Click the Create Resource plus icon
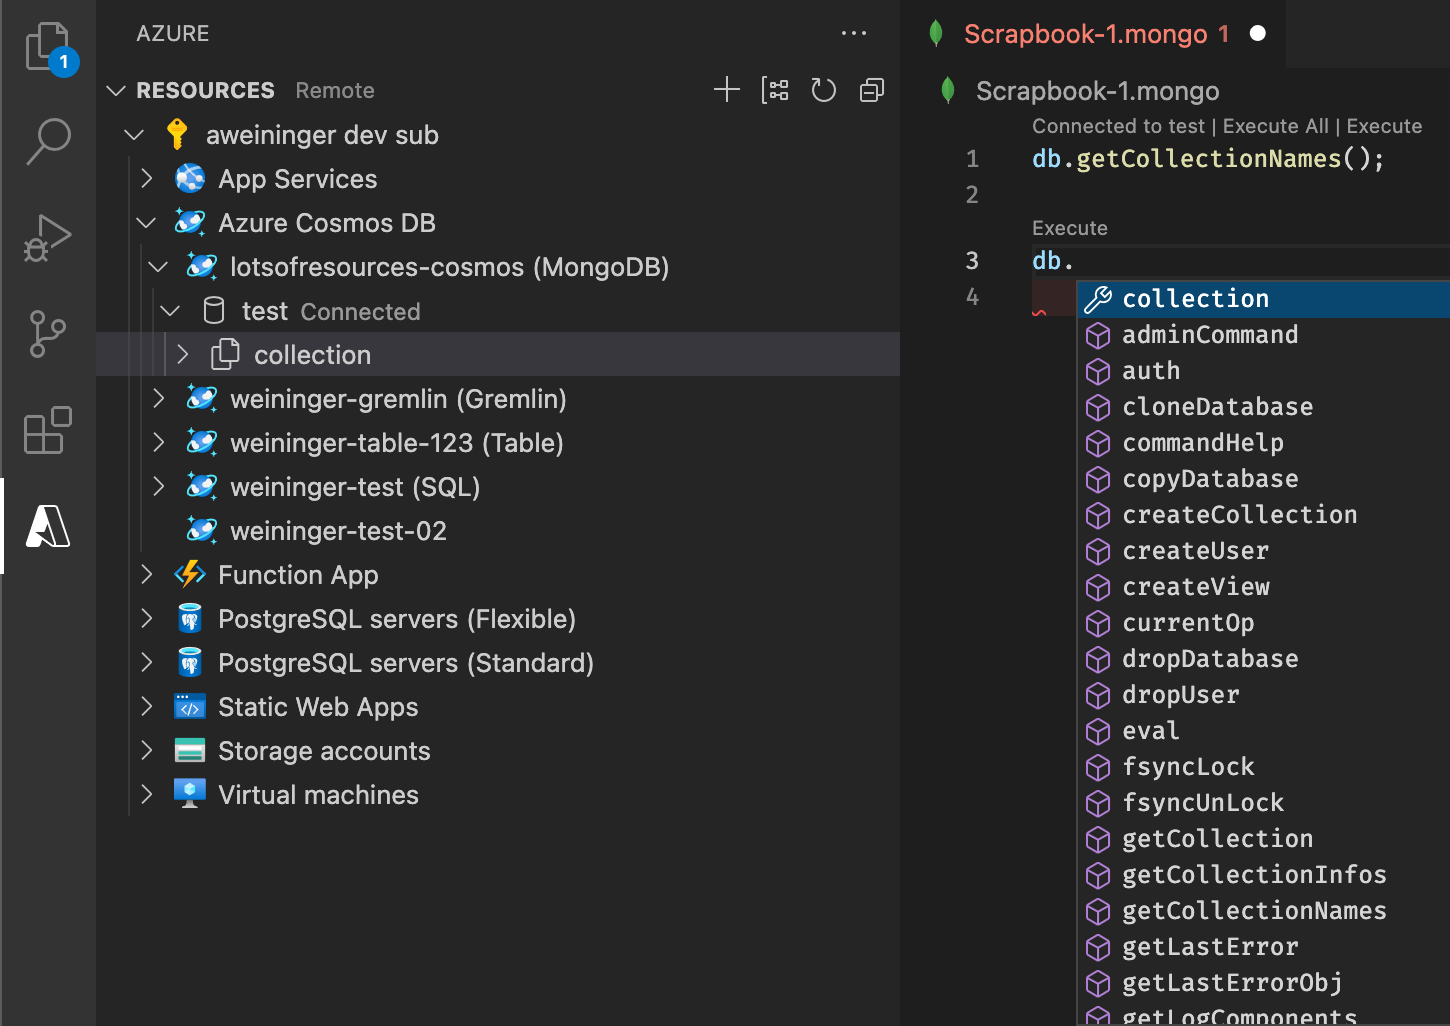The image size is (1450, 1026). point(727,90)
